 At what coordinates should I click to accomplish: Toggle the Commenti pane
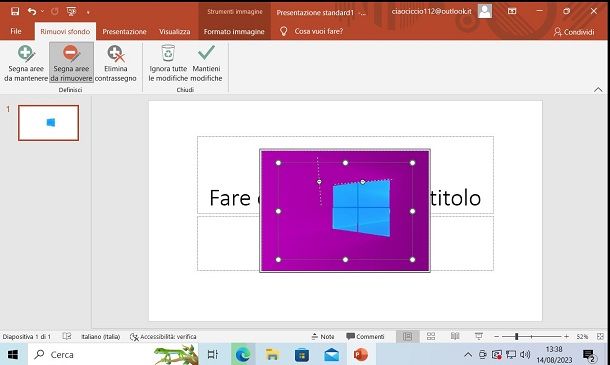pyautogui.click(x=365, y=337)
